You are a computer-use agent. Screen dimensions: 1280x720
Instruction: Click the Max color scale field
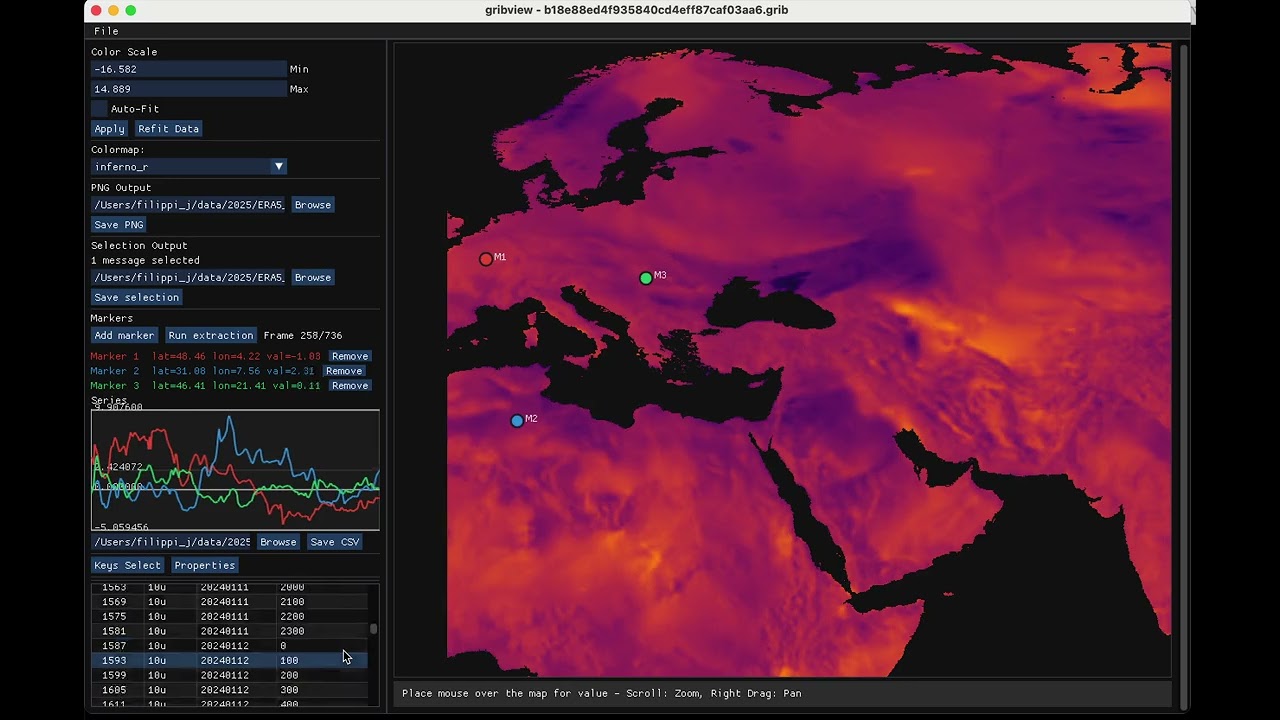click(x=189, y=89)
